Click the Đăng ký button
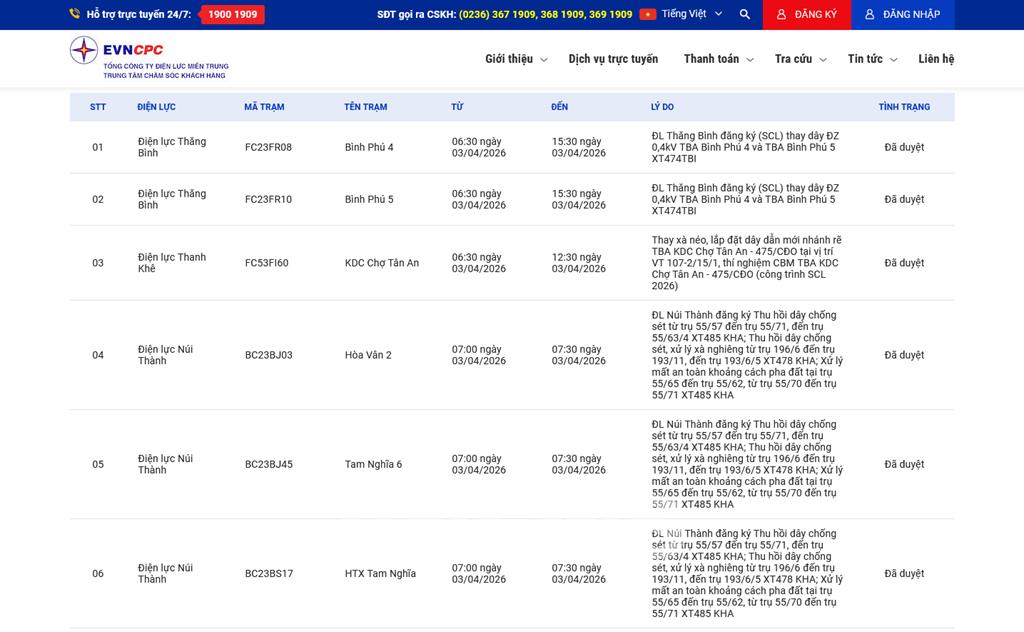The image size is (1024, 632). [806, 15]
